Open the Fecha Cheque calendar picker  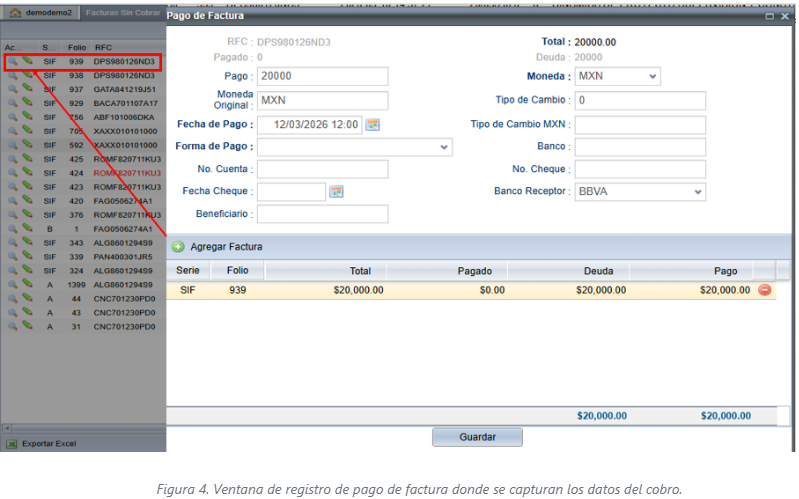pyautogui.click(x=337, y=191)
